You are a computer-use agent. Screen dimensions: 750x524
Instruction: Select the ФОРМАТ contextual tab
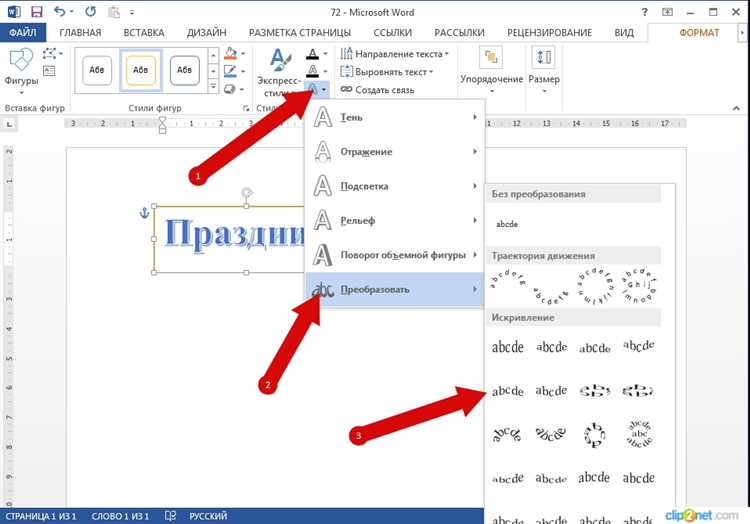click(x=699, y=33)
